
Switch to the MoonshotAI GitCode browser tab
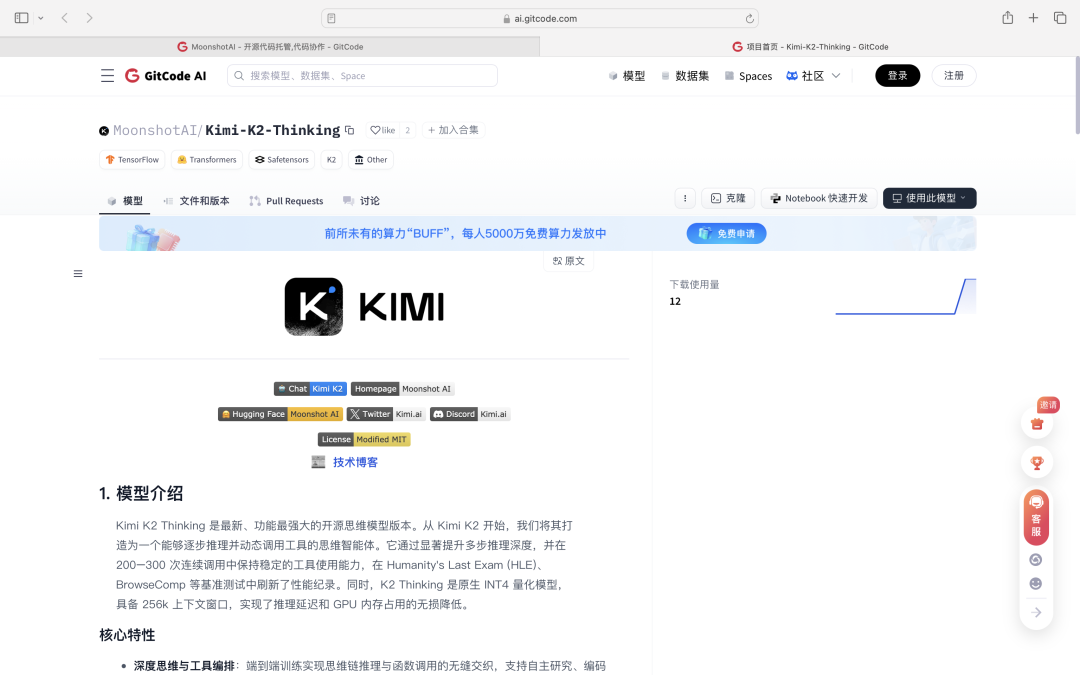point(270,47)
